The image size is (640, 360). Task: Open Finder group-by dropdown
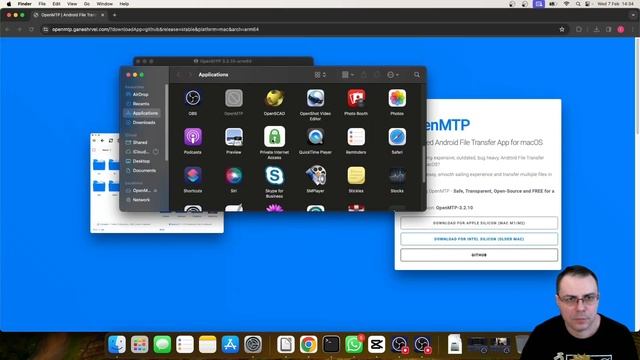pyautogui.click(x=348, y=75)
